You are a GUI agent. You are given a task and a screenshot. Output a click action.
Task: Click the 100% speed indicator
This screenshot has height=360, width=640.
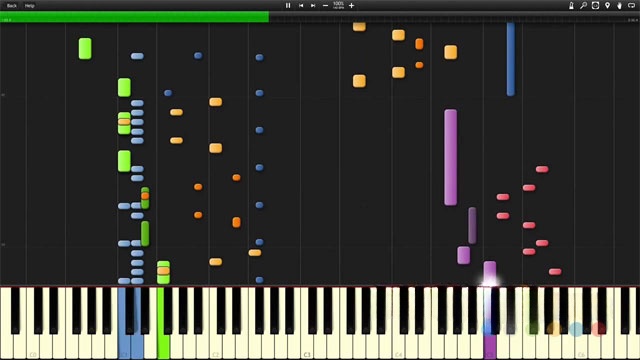pos(338,5)
